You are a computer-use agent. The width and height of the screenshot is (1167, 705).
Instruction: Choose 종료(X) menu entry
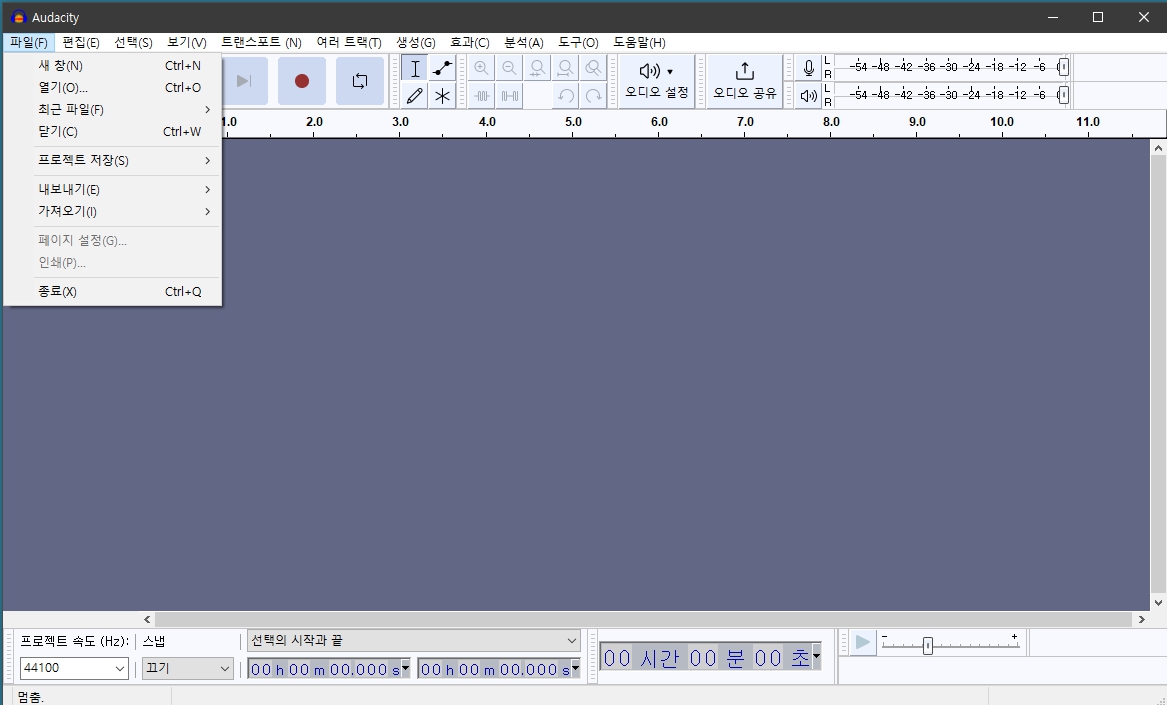pos(112,291)
